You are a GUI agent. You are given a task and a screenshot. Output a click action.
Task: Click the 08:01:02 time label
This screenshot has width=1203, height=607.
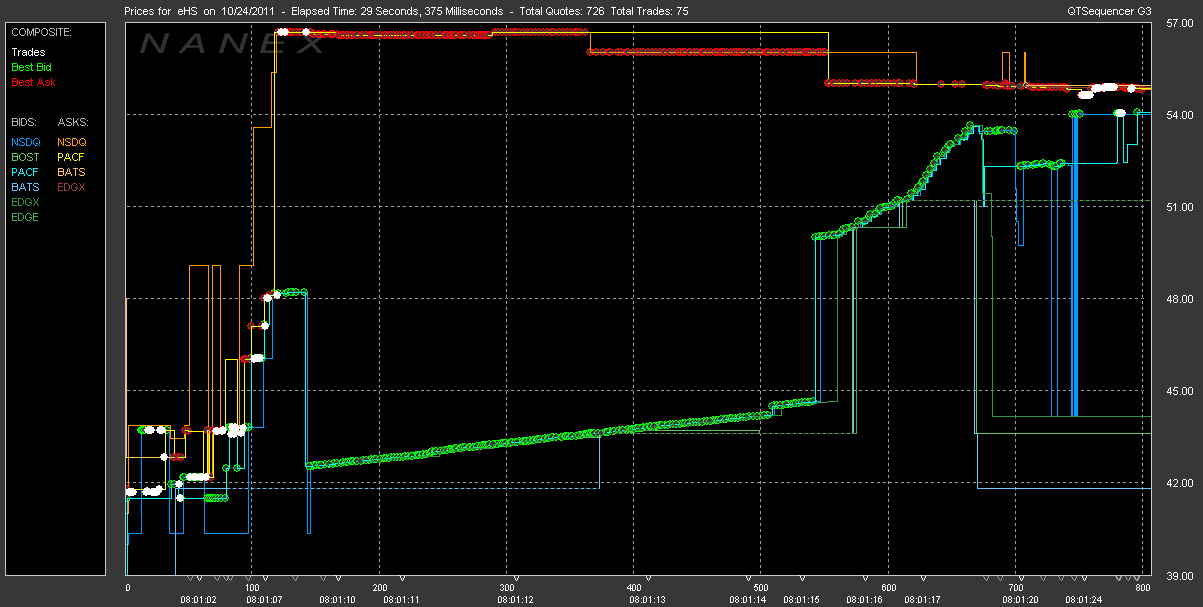click(x=198, y=600)
